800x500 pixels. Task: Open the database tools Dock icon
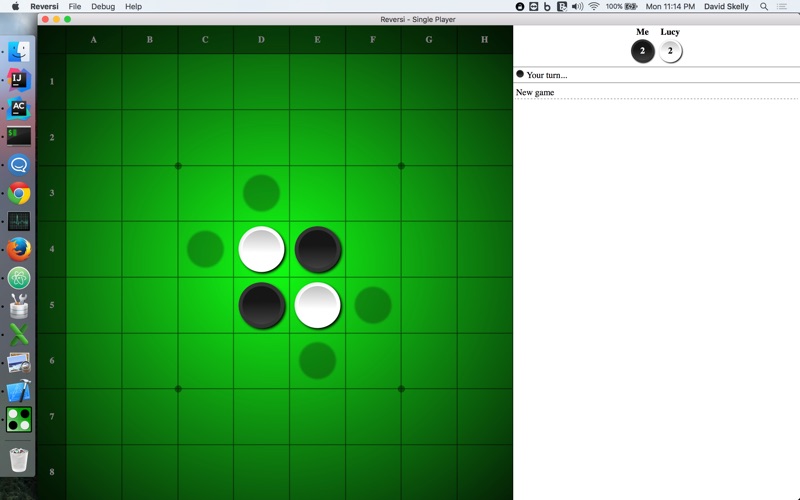(x=19, y=307)
